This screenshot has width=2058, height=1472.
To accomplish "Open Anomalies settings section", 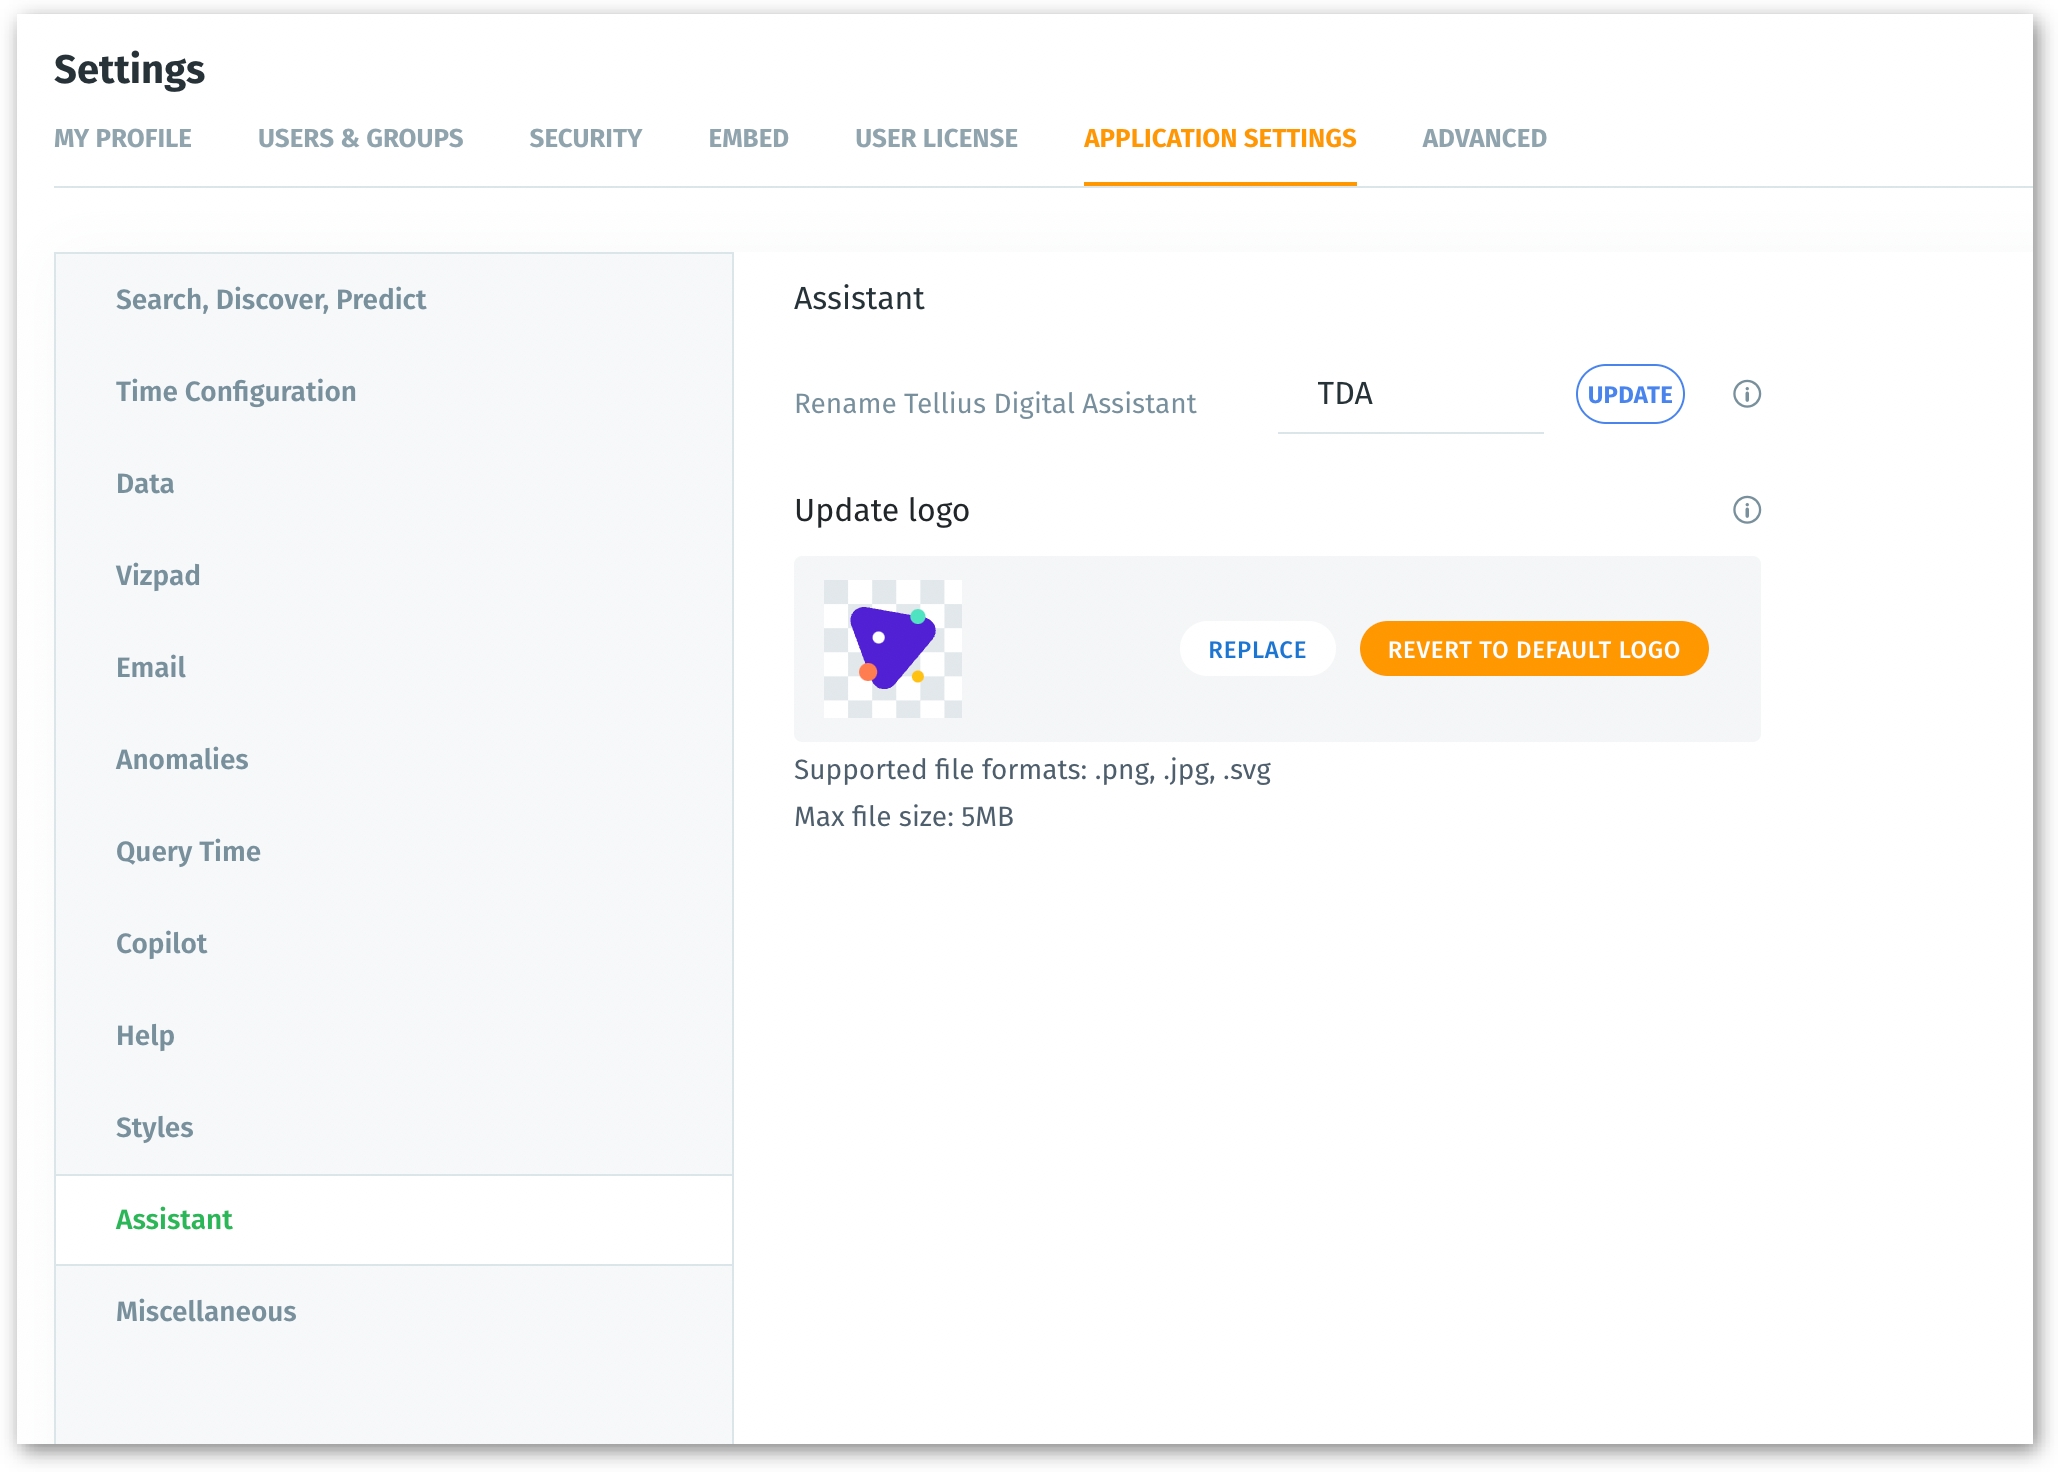I will (182, 760).
